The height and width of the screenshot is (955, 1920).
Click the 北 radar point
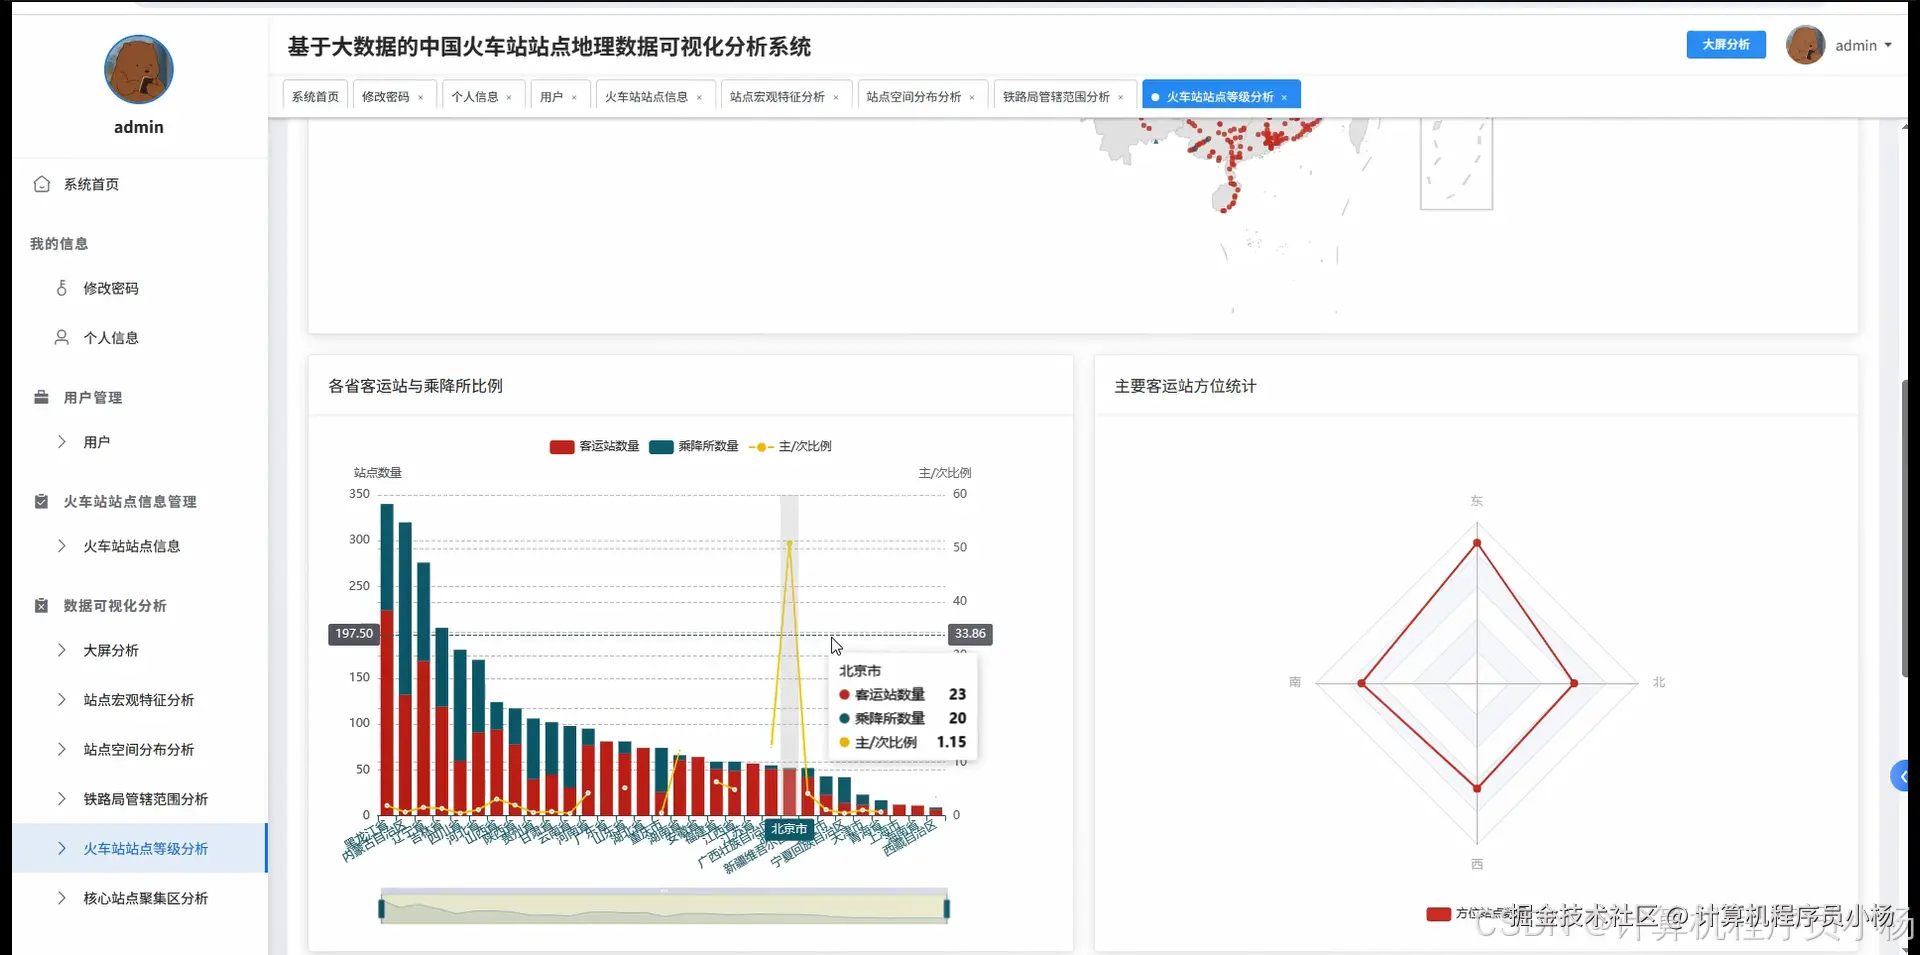click(x=1574, y=683)
